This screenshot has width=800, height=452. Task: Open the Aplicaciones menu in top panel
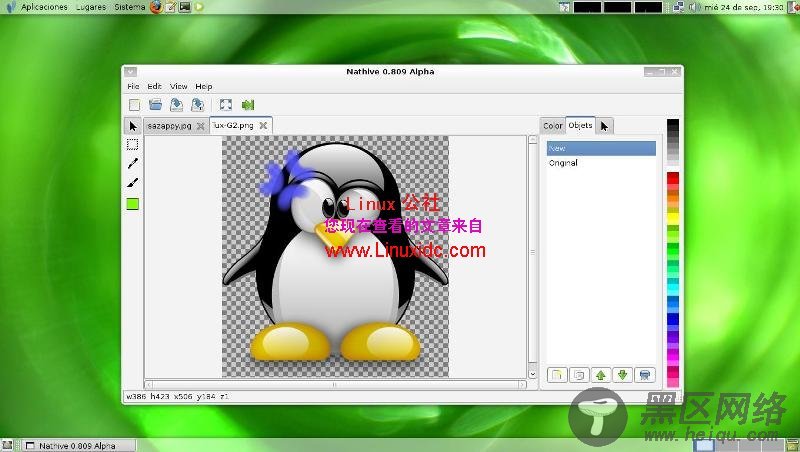pyautogui.click(x=44, y=7)
